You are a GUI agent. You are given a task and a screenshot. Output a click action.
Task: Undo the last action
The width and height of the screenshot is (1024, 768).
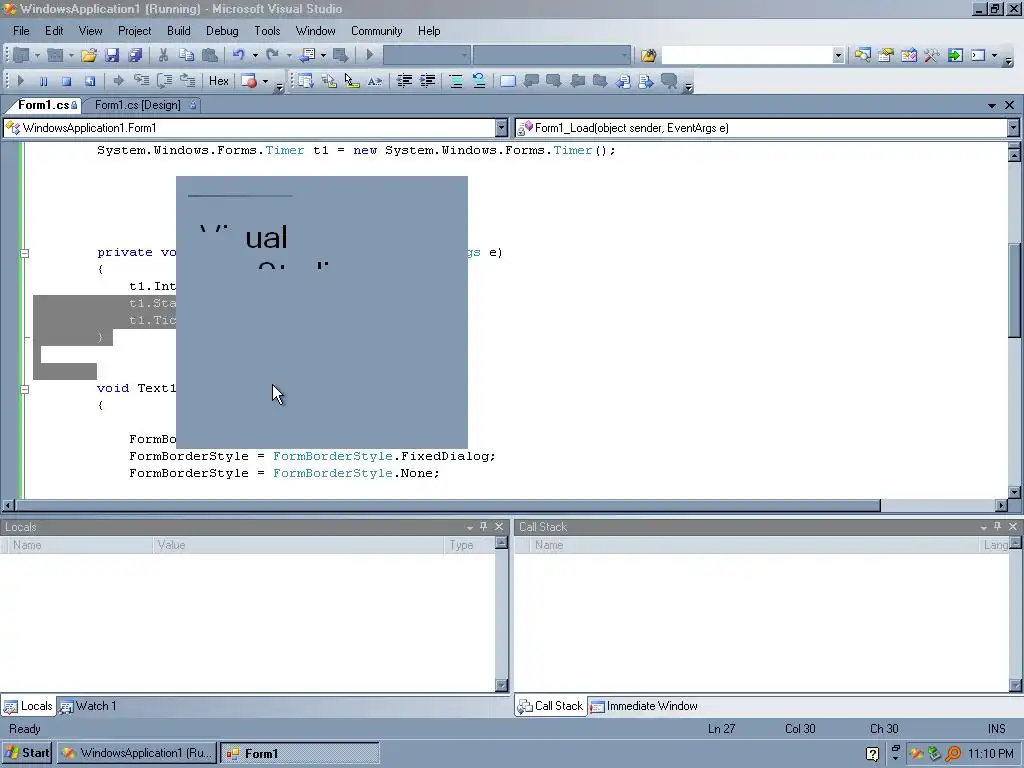pos(238,56)
